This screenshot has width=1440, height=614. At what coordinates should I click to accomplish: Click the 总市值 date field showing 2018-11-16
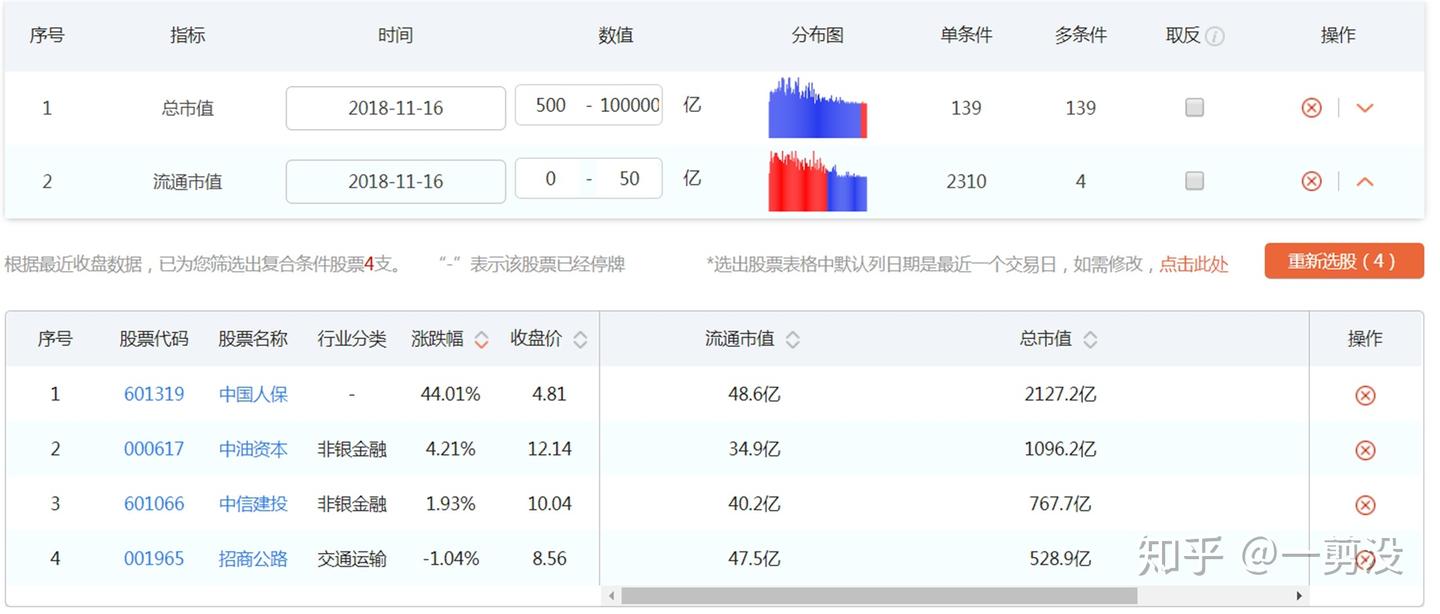click(x=395, y=107)
